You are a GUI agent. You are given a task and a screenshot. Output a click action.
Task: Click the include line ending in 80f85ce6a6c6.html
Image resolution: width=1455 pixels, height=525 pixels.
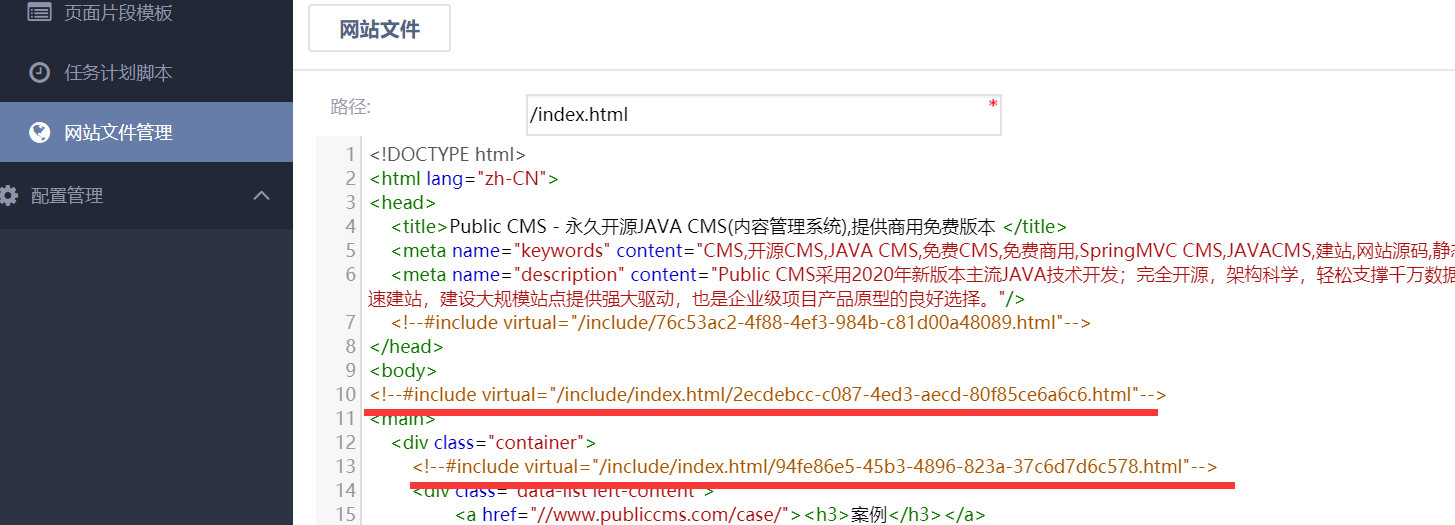coord(767,395)
